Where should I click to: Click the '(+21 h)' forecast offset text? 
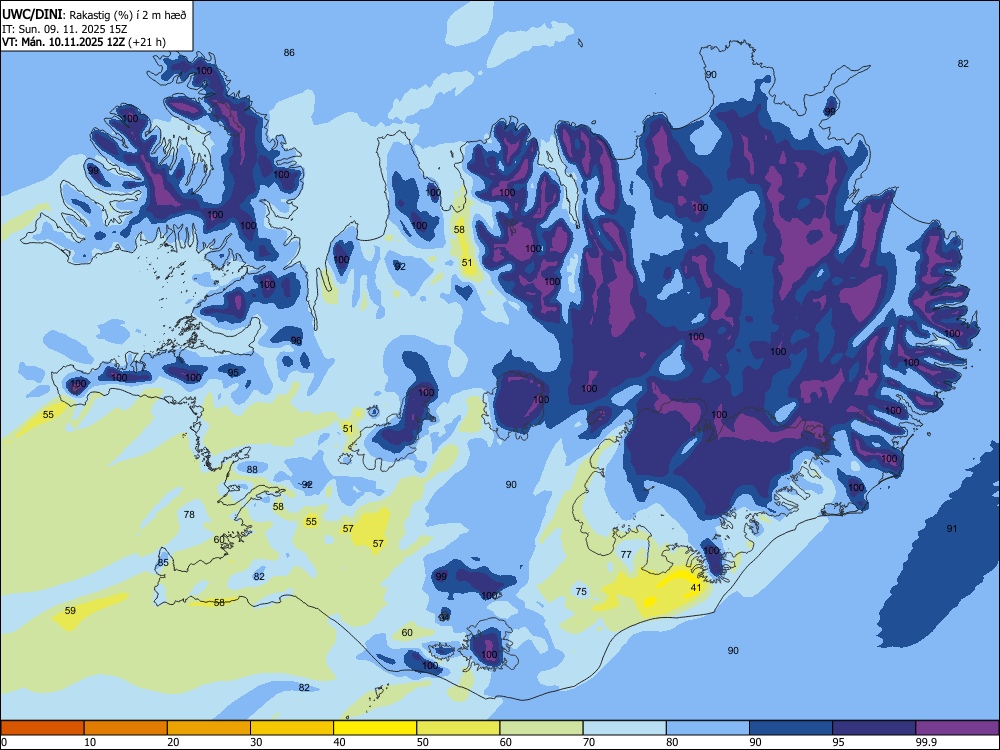(x=147, y=42)
